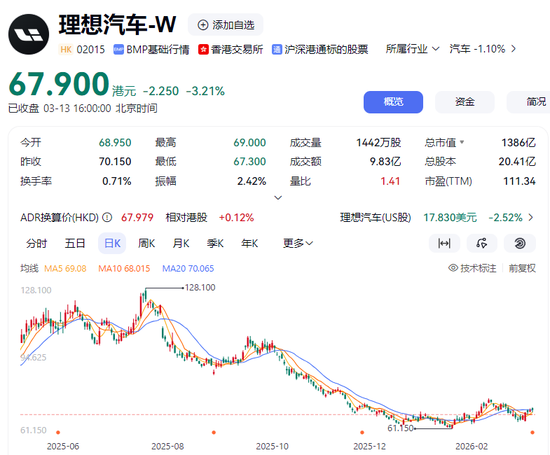Open the 汽车 -1.10% industry arrow

click(514, 49)
